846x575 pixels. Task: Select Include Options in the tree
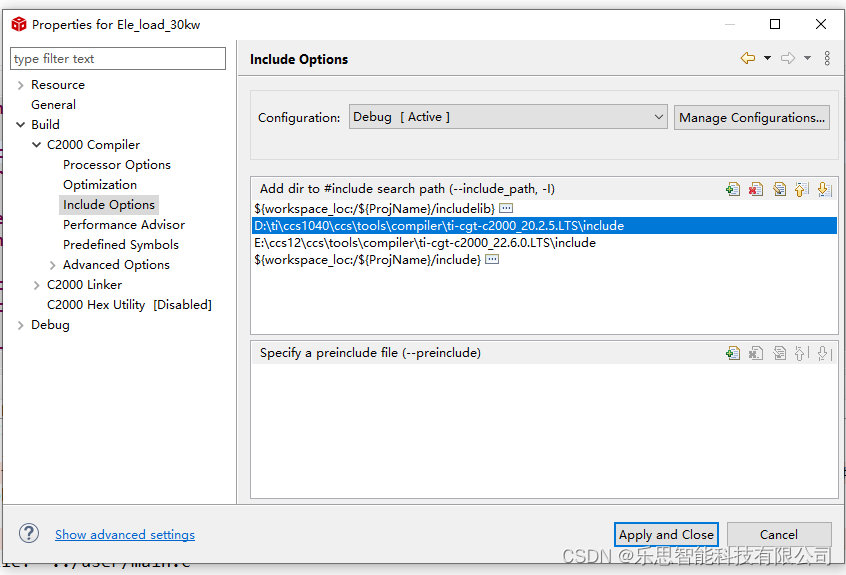109,204
